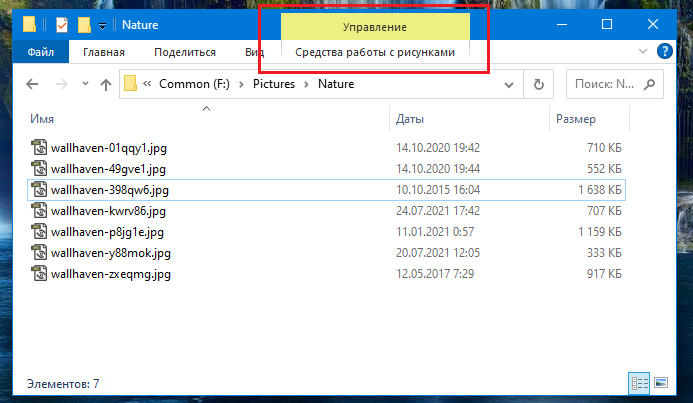Click the Properties checkmark icon in title bar
The height and width of the screenshot is (403, 693).
61,24
